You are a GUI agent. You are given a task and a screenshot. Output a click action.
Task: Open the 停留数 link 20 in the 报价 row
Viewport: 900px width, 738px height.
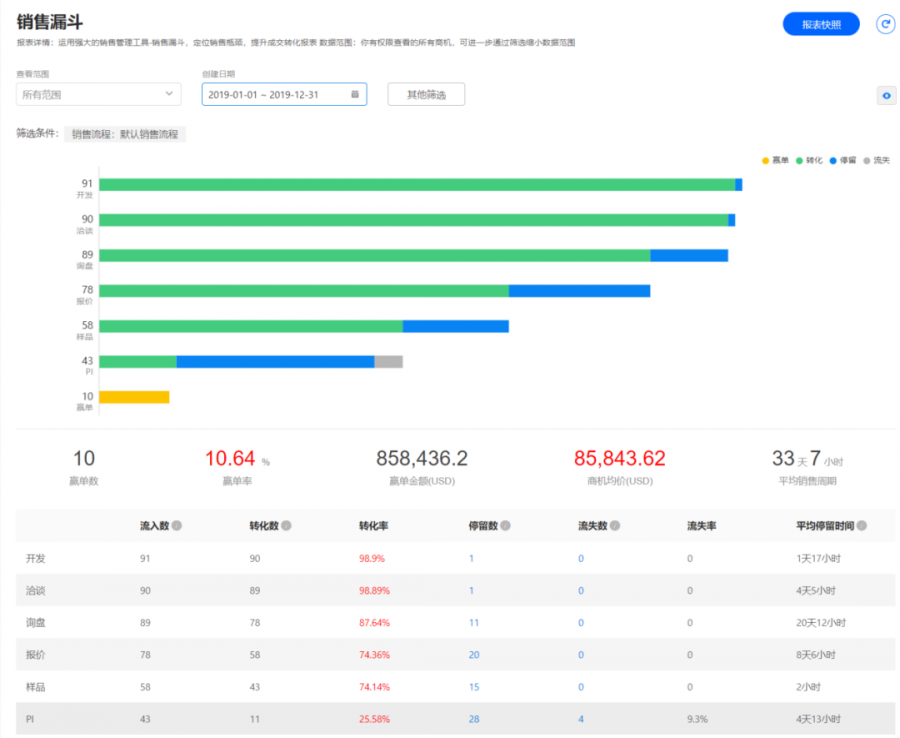[x=474, y=655]
